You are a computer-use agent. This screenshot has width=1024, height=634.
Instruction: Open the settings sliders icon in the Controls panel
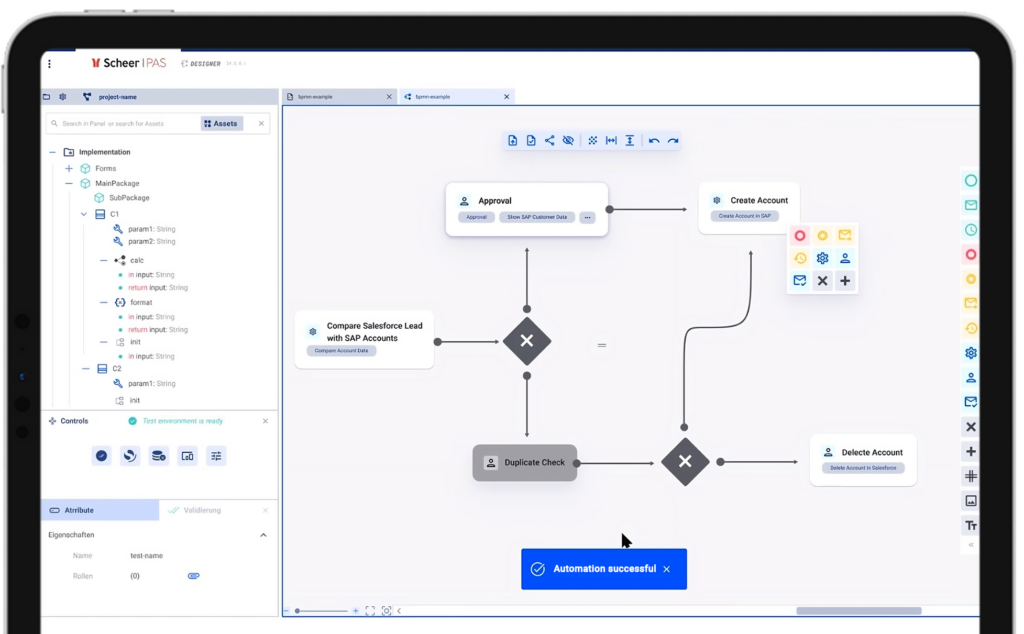pos(215,455)
